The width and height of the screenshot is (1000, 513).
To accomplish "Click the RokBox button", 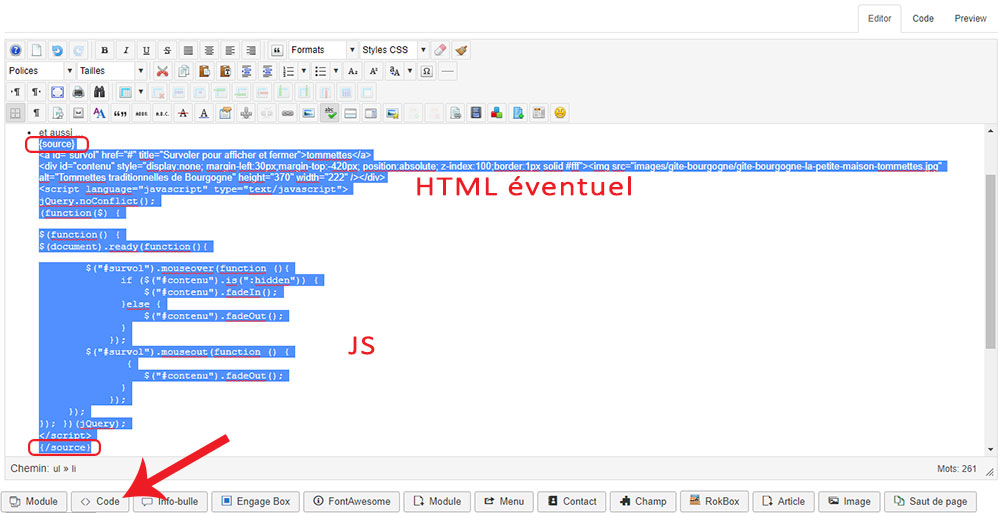I will [x=714, y=502].
